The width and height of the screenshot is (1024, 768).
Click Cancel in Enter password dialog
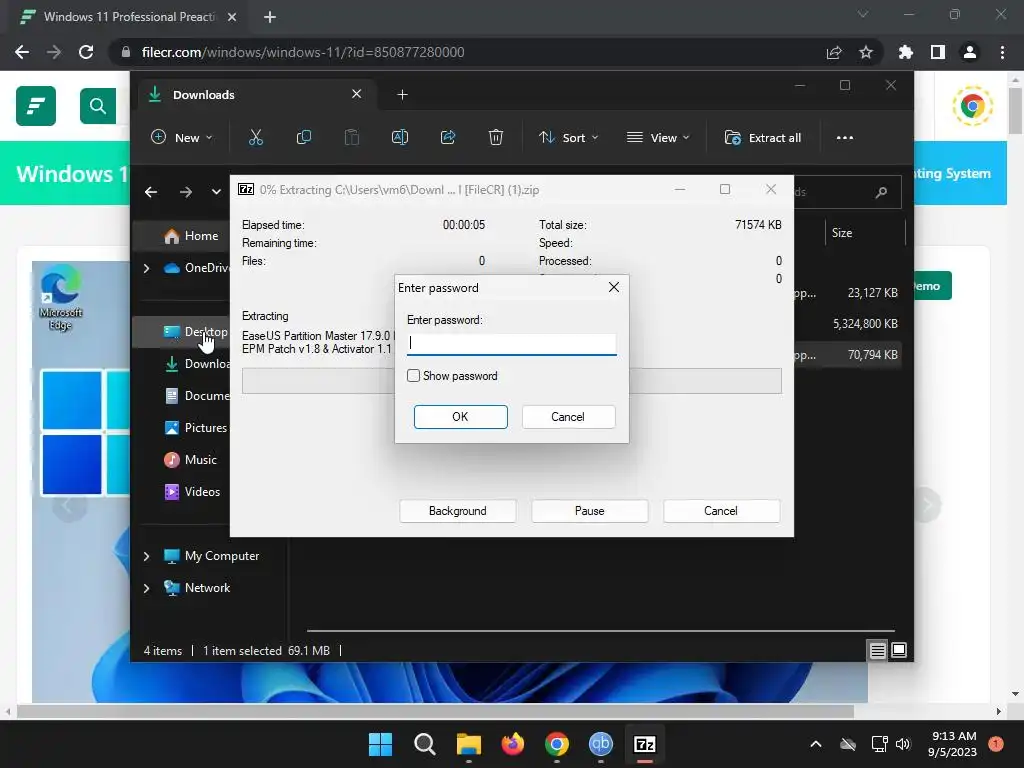coord(568,417)
